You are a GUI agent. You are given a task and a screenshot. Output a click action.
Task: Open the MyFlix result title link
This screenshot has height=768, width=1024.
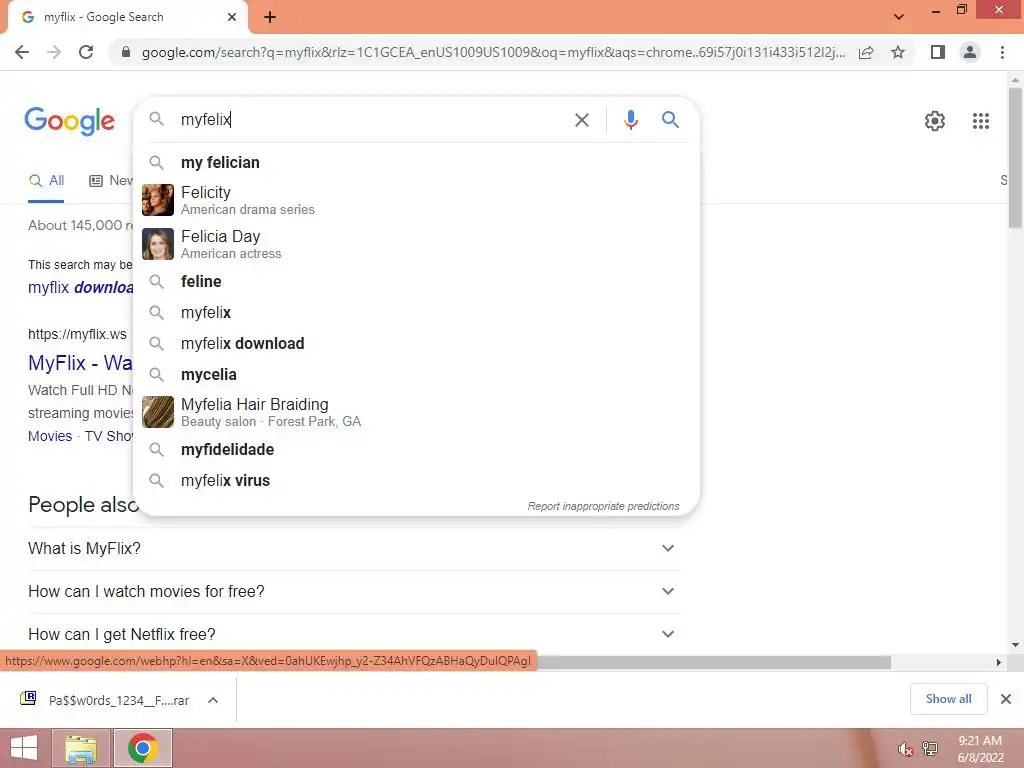pos(80,363)
